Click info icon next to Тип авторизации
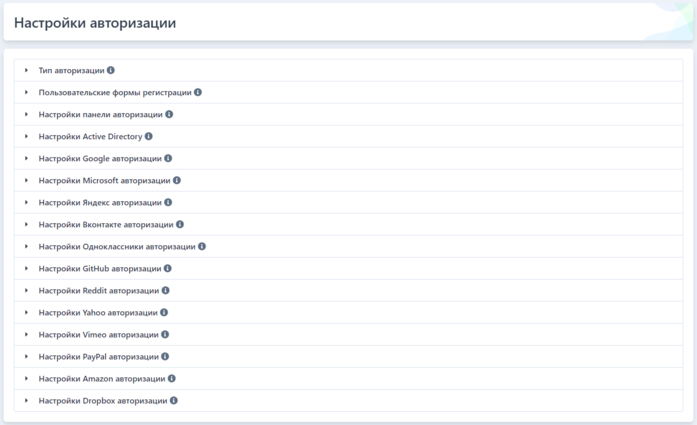The width and height of the screenshot is (697, 425). pos(111,71)
